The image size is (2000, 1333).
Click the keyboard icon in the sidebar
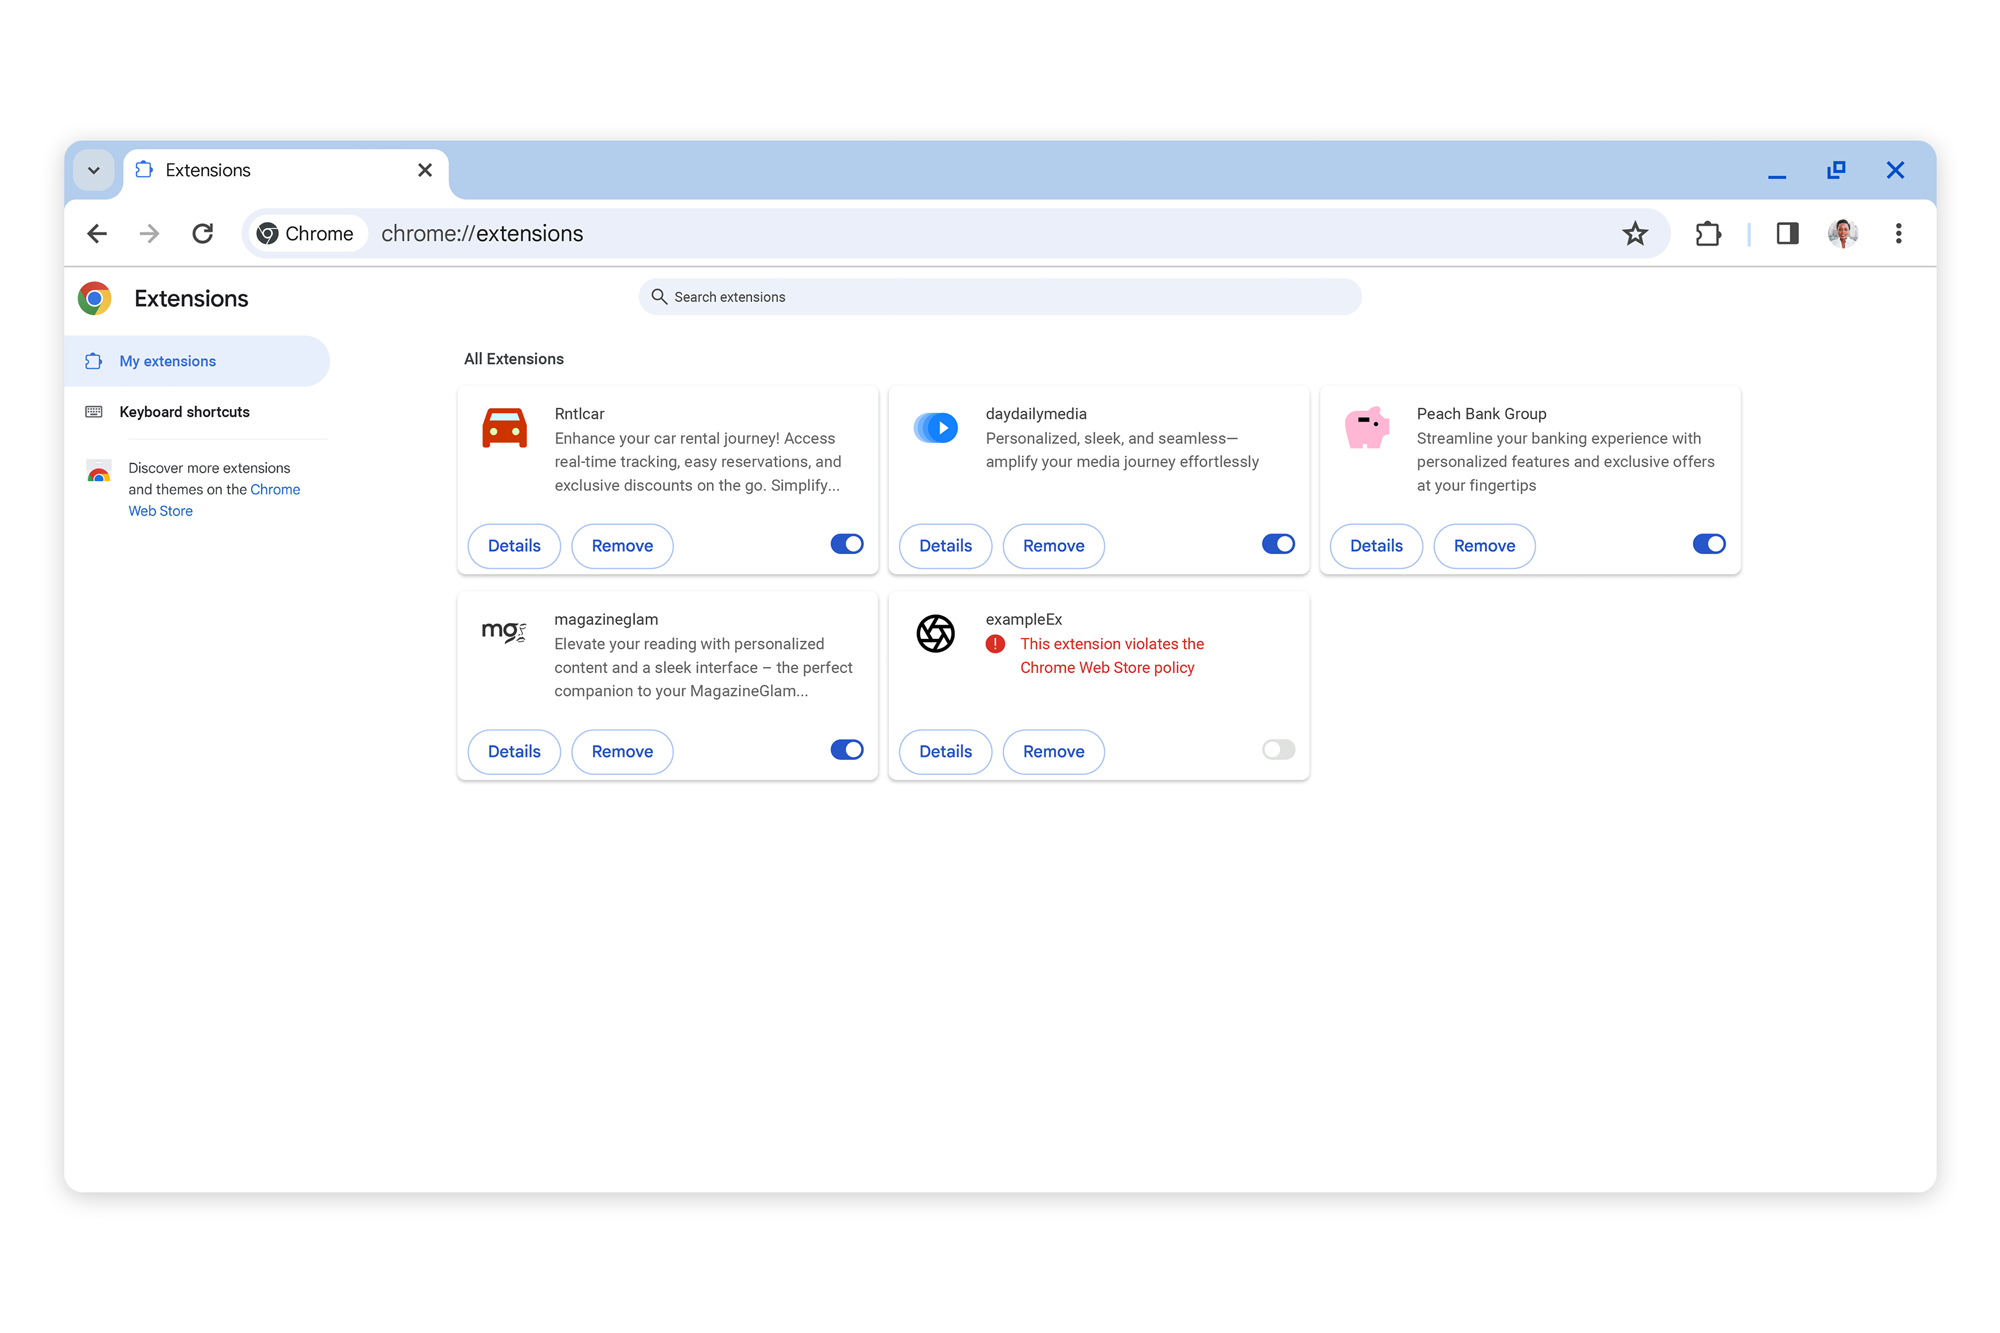[x=94, y=412]
